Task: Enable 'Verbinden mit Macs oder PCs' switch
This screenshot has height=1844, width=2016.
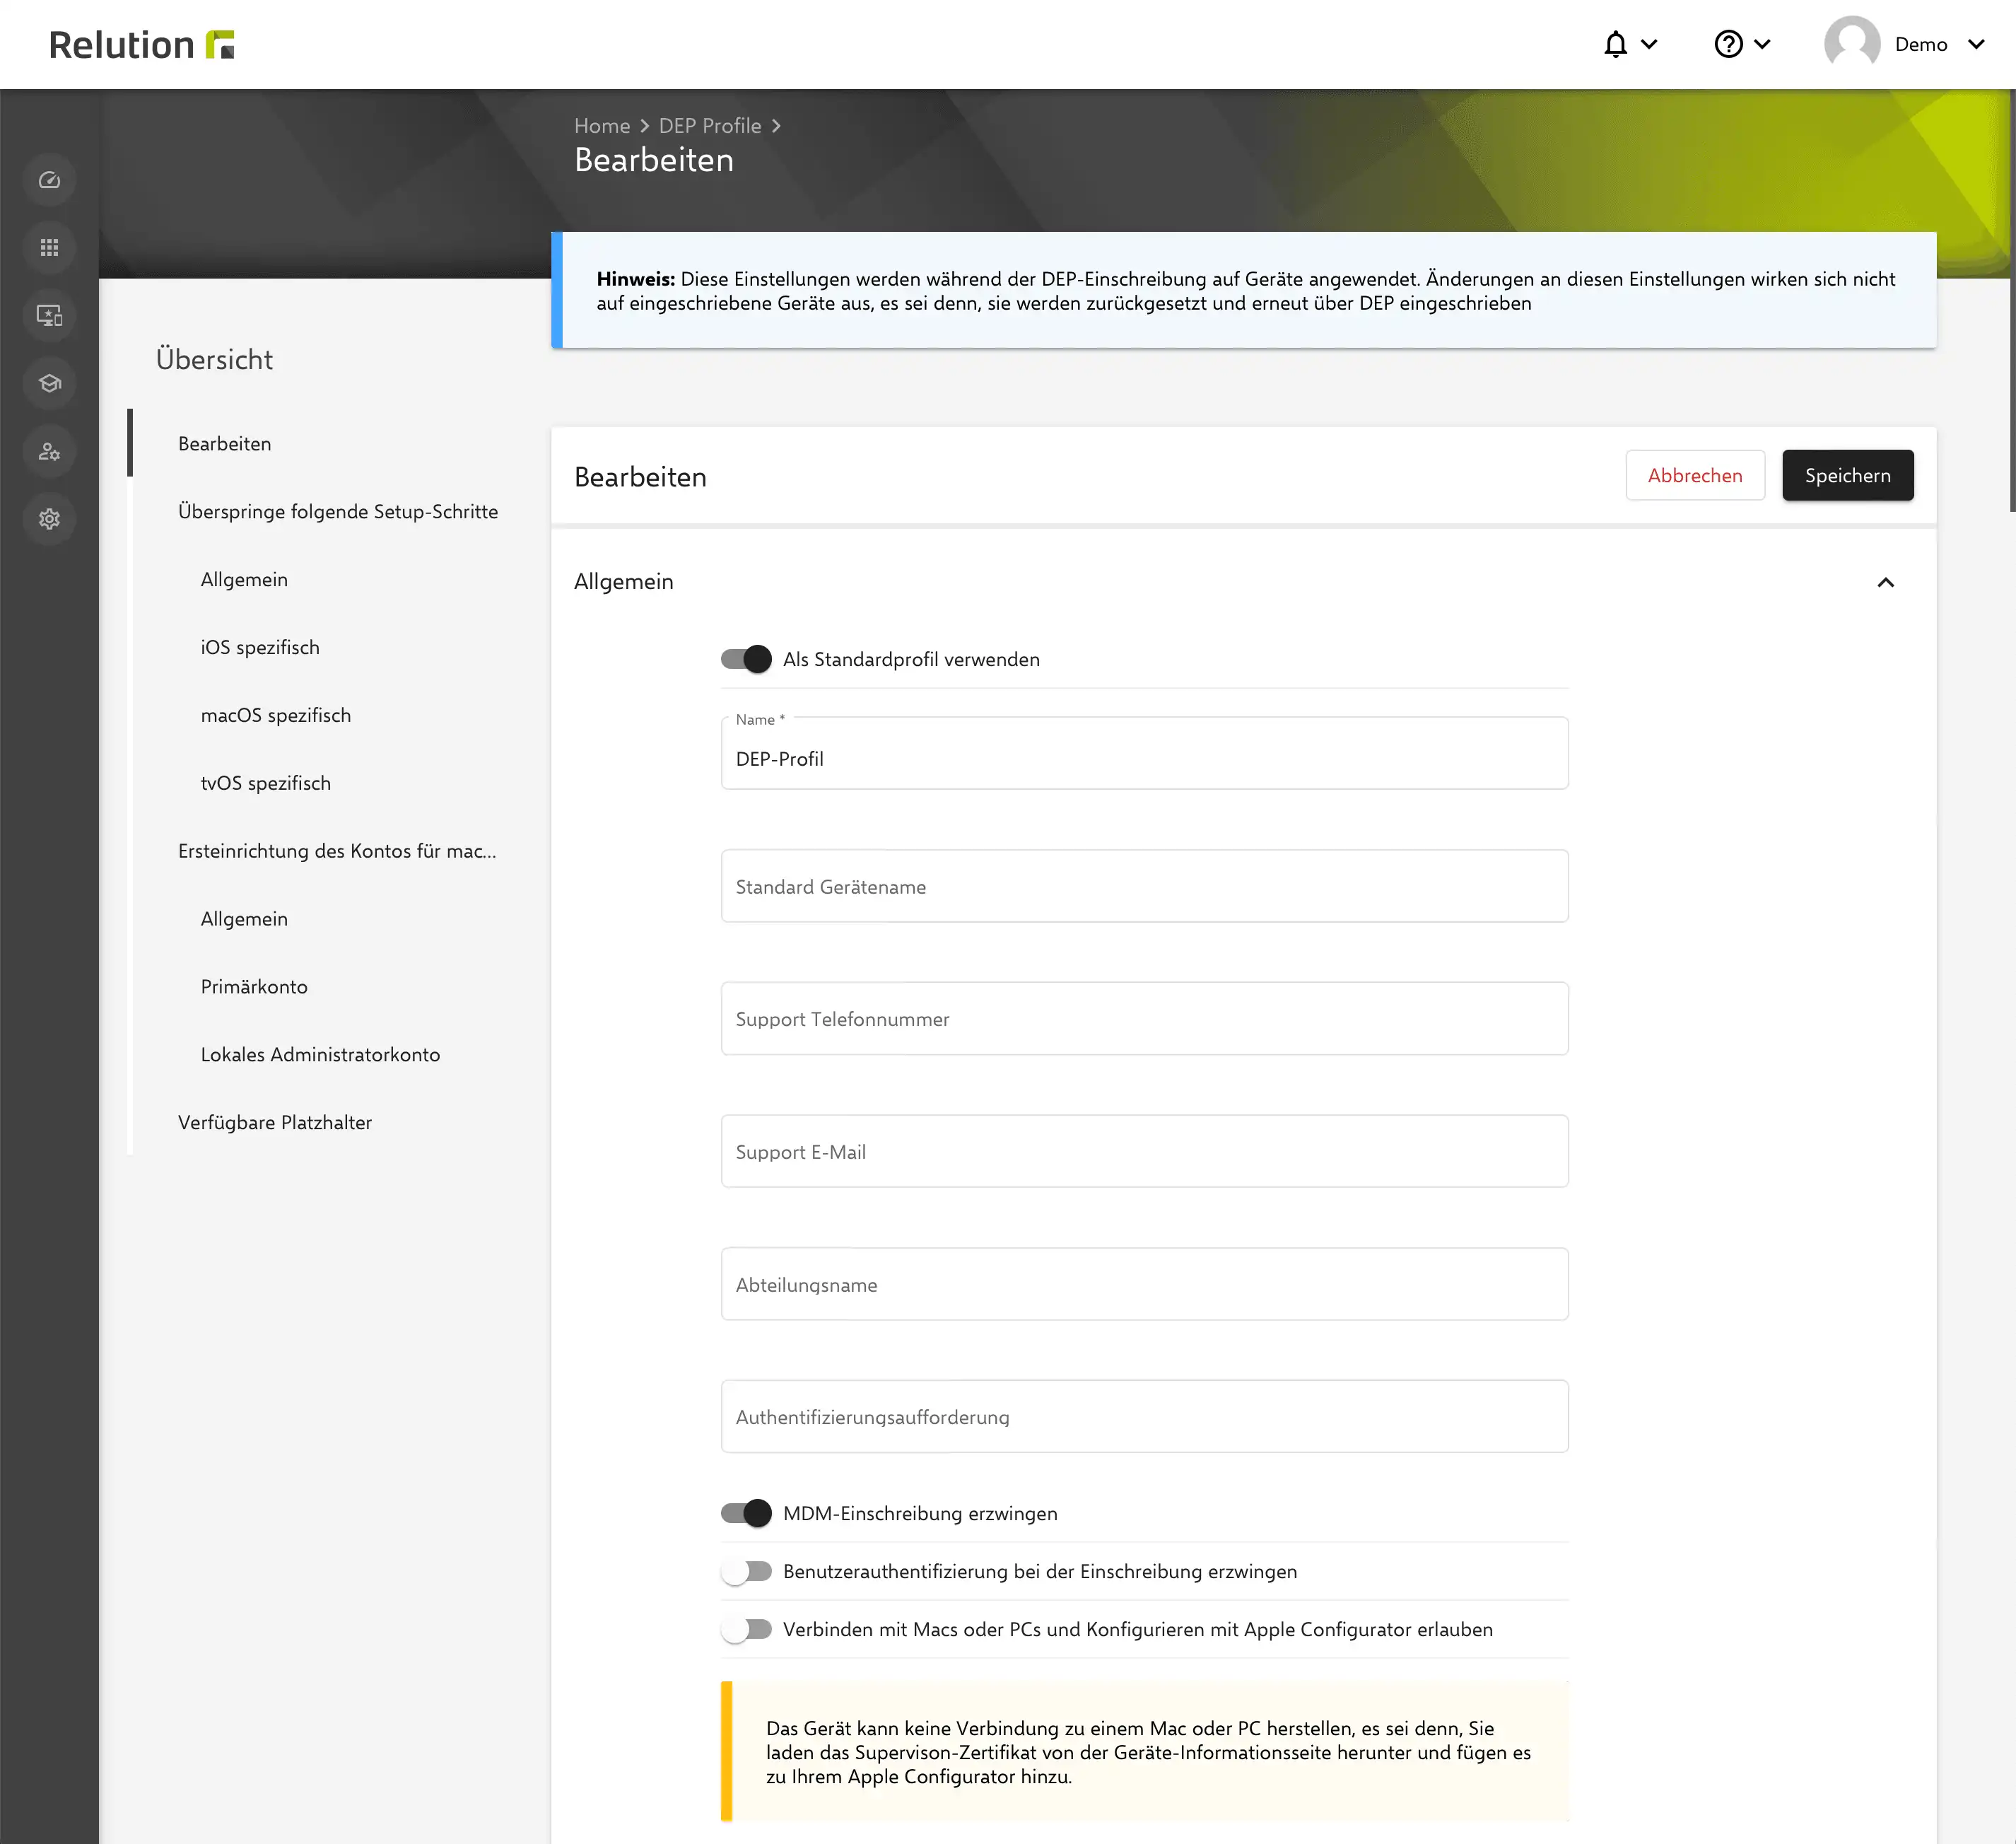Action: [x=746, y=1629]
